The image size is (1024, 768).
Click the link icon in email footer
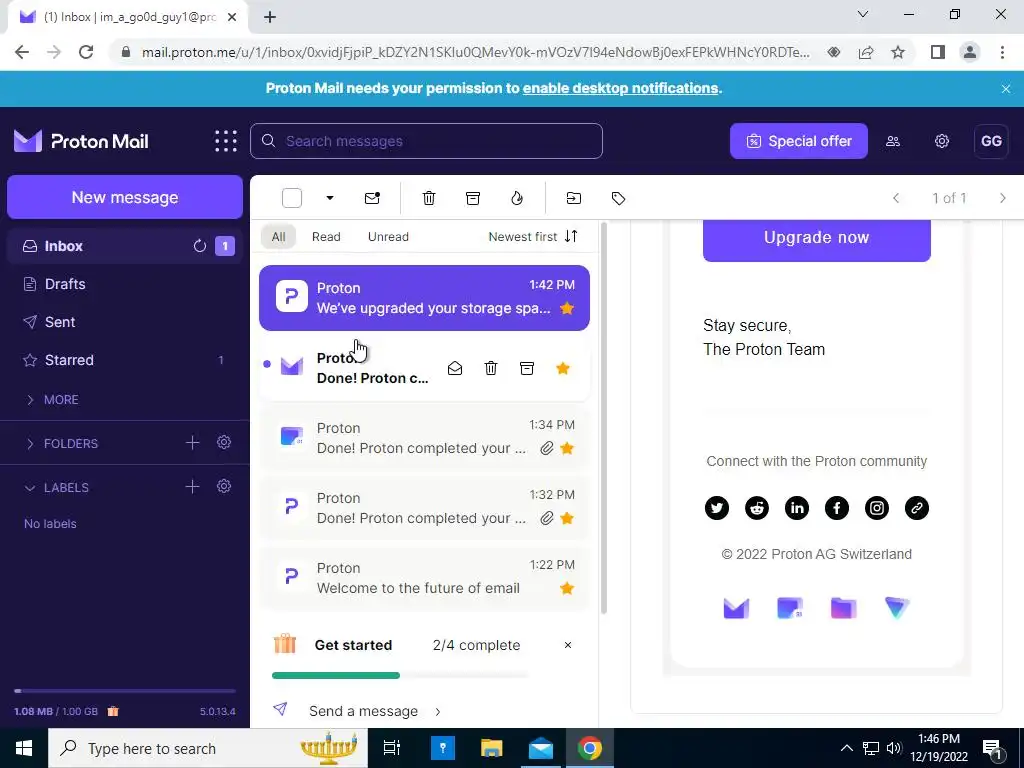coord(916,508)
